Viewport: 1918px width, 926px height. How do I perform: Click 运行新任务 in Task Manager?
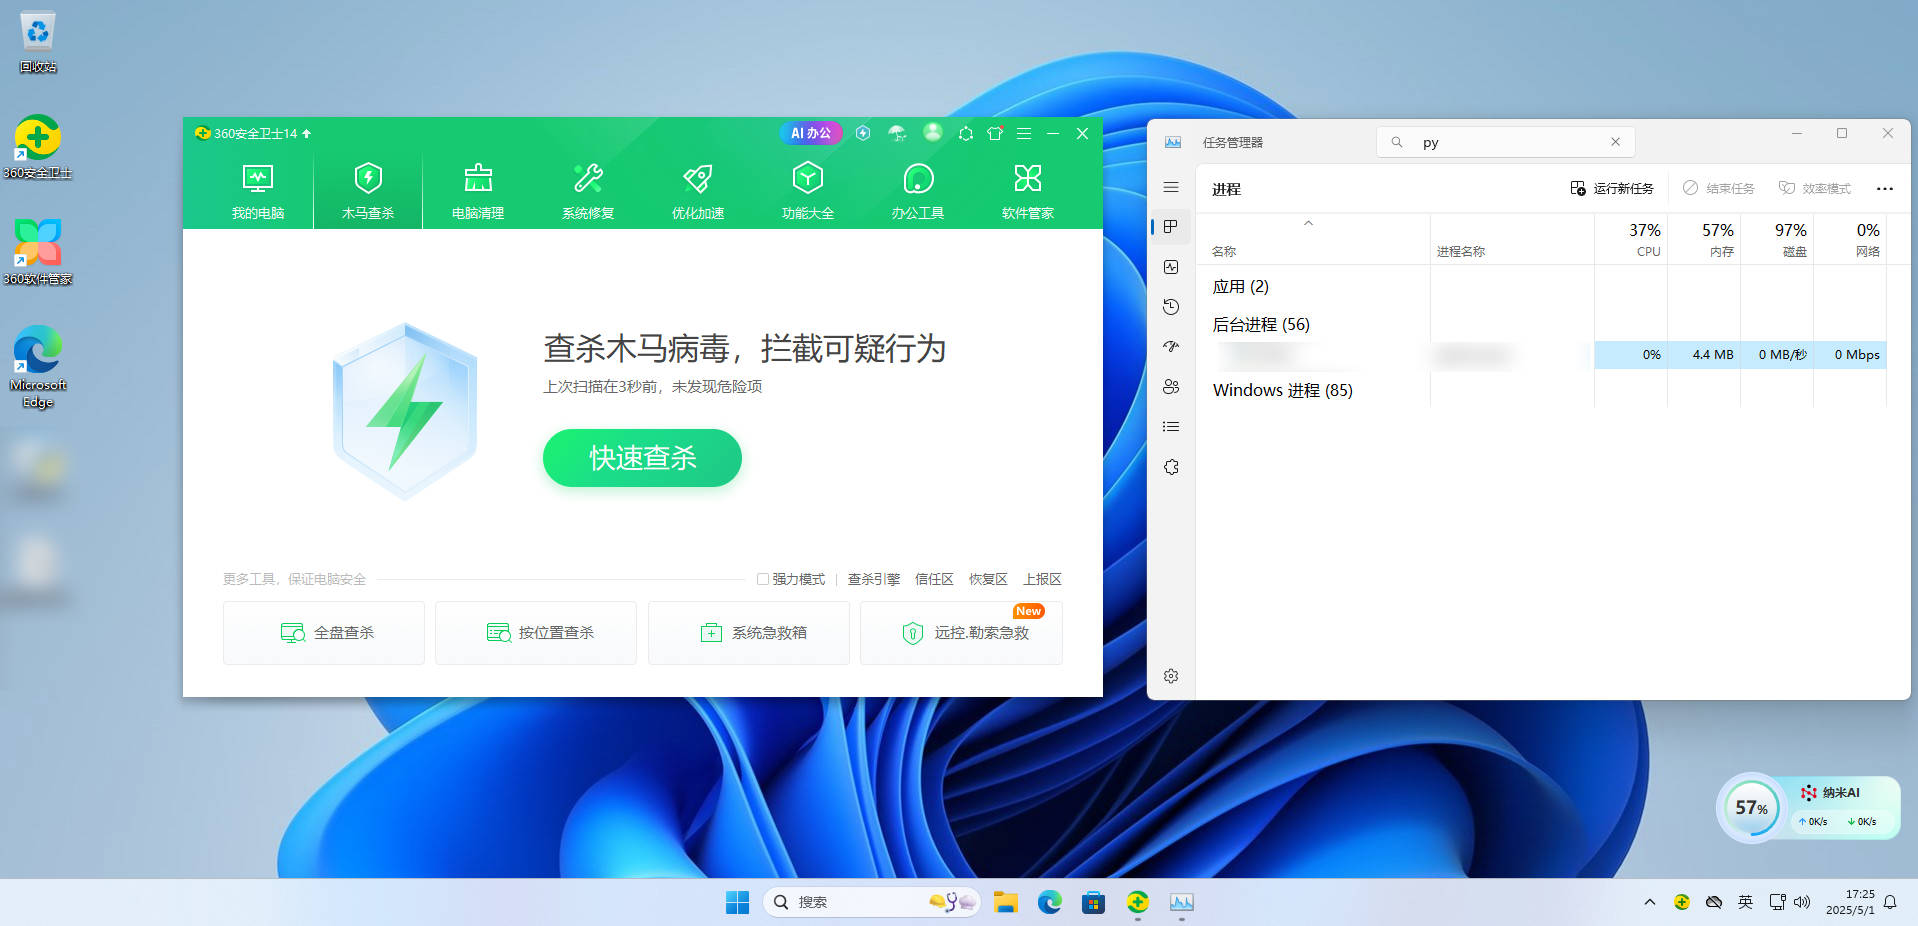(x=1612, y=188)
